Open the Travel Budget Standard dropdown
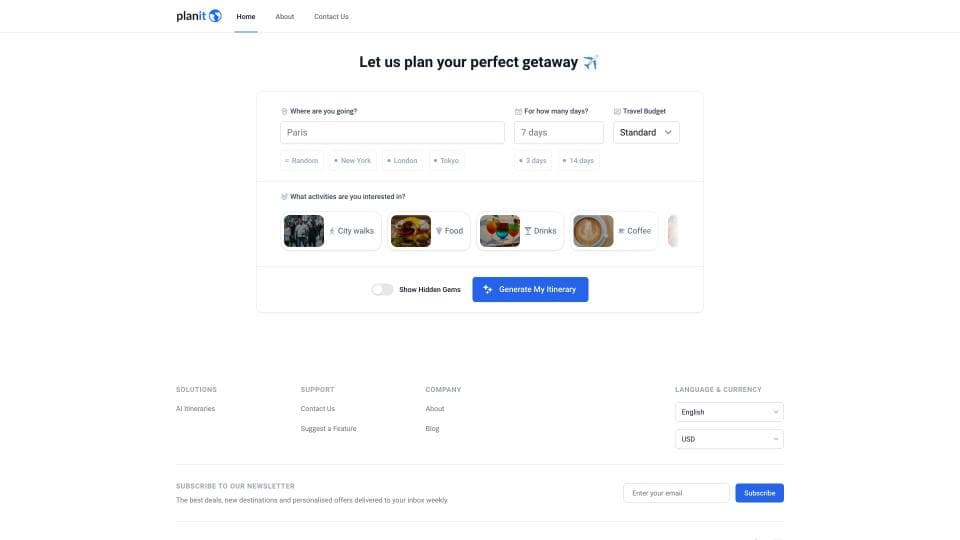Image resolution: width=960 pixels, height=540 pixels. pyautogui.click(x=646, y=132)
